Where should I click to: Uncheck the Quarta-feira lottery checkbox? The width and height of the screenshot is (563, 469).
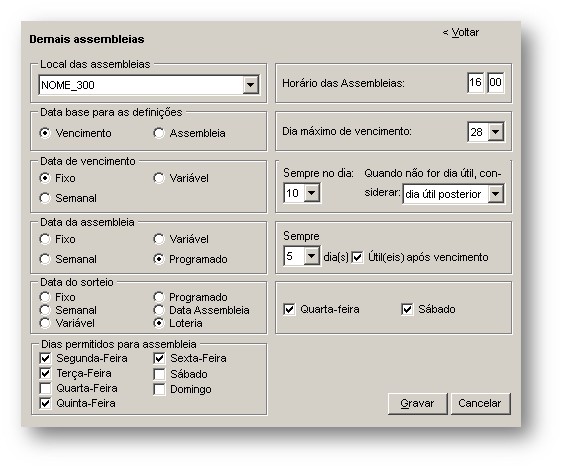[x=289, y=309]
